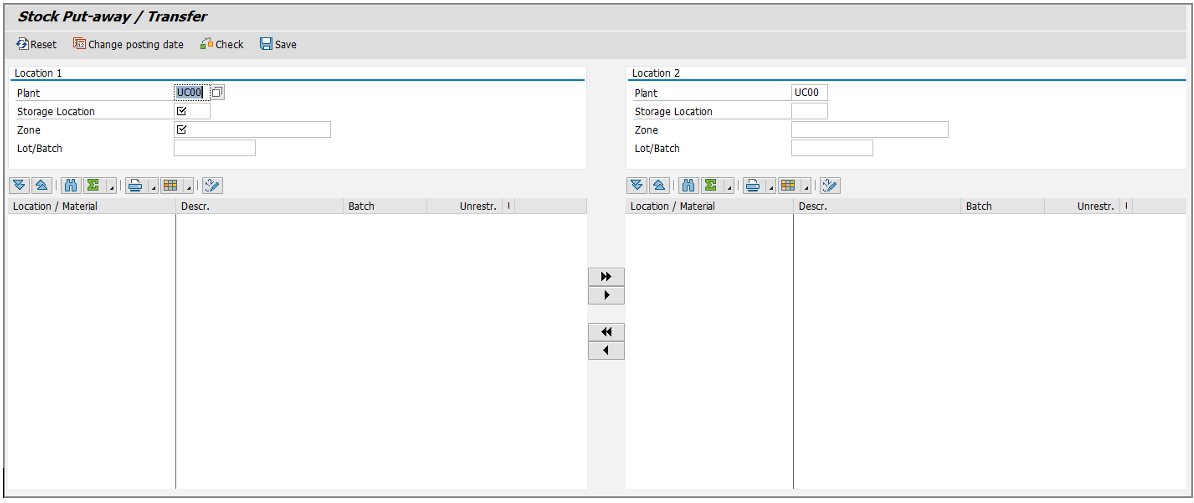Click the layout grid icon in Location 1 toolbar
Screen dimensions: 1194x503
click(170, 185)
